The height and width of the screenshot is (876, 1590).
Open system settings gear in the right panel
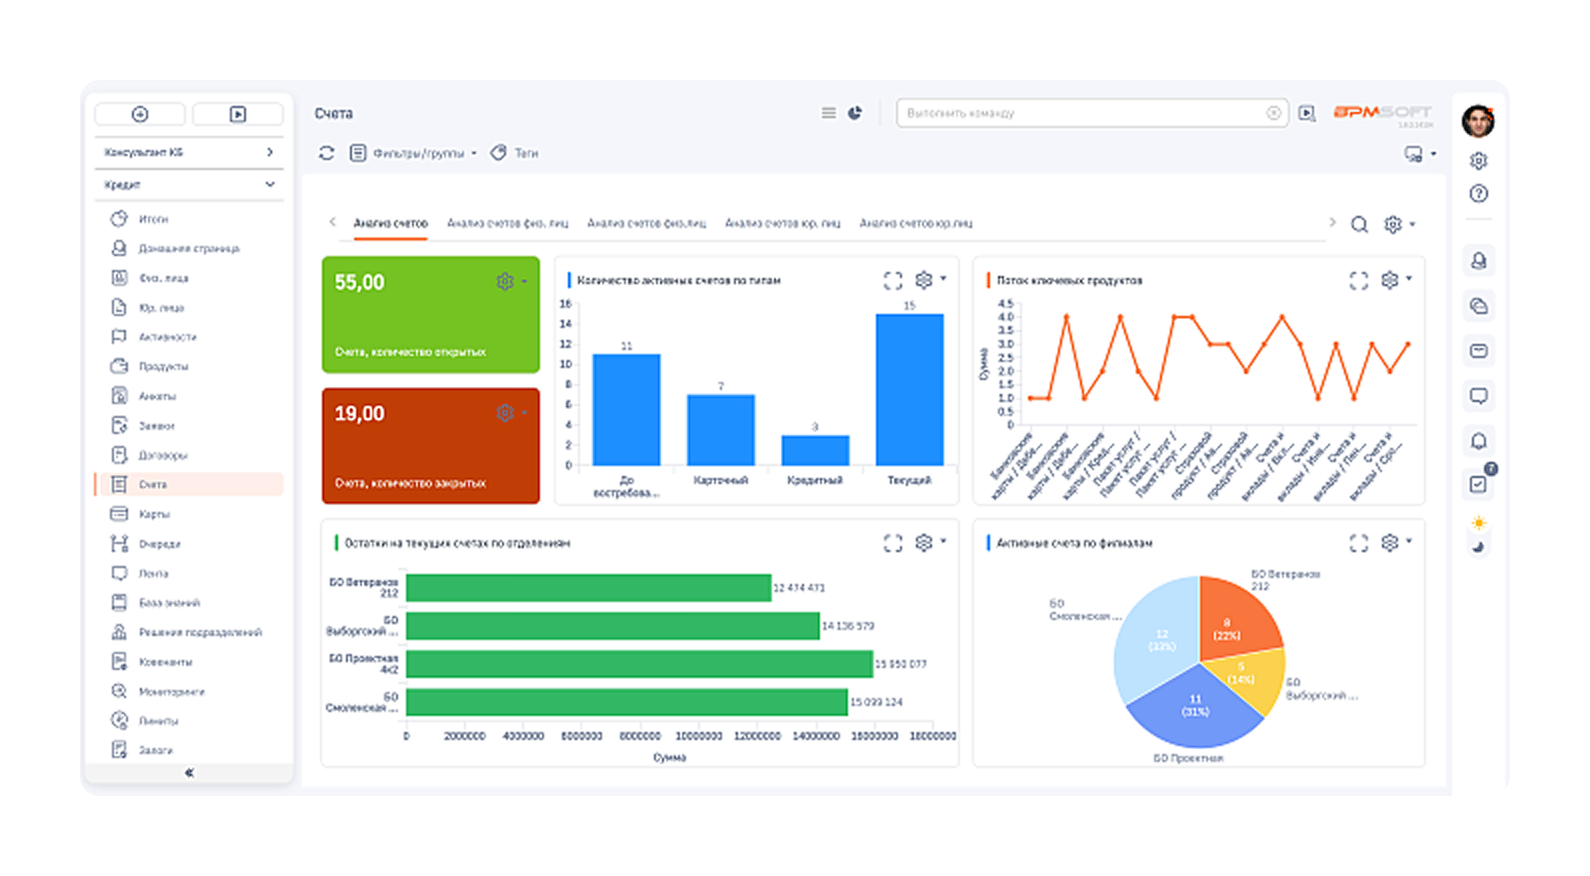coord(1479,160)
